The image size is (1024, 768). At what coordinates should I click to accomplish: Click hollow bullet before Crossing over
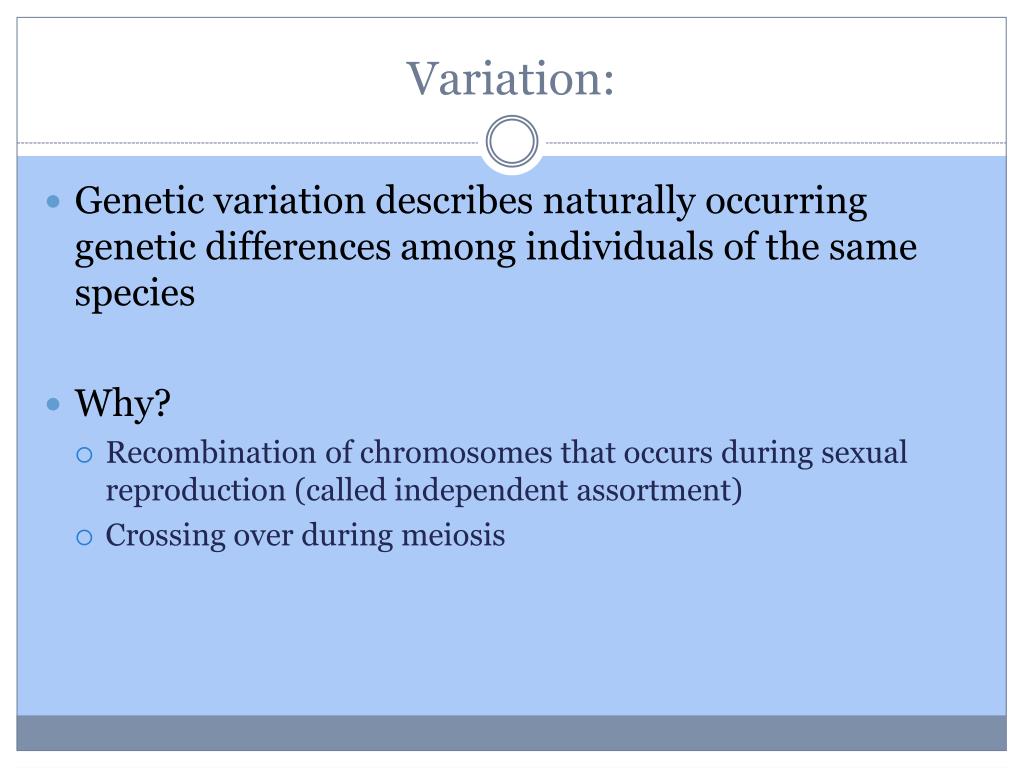coord(84,537)
